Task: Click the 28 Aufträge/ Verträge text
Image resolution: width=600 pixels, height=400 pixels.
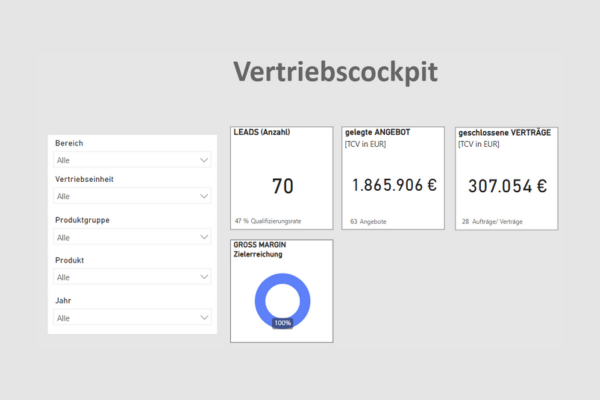Action: pyautogui.click(x=492, y=222)
